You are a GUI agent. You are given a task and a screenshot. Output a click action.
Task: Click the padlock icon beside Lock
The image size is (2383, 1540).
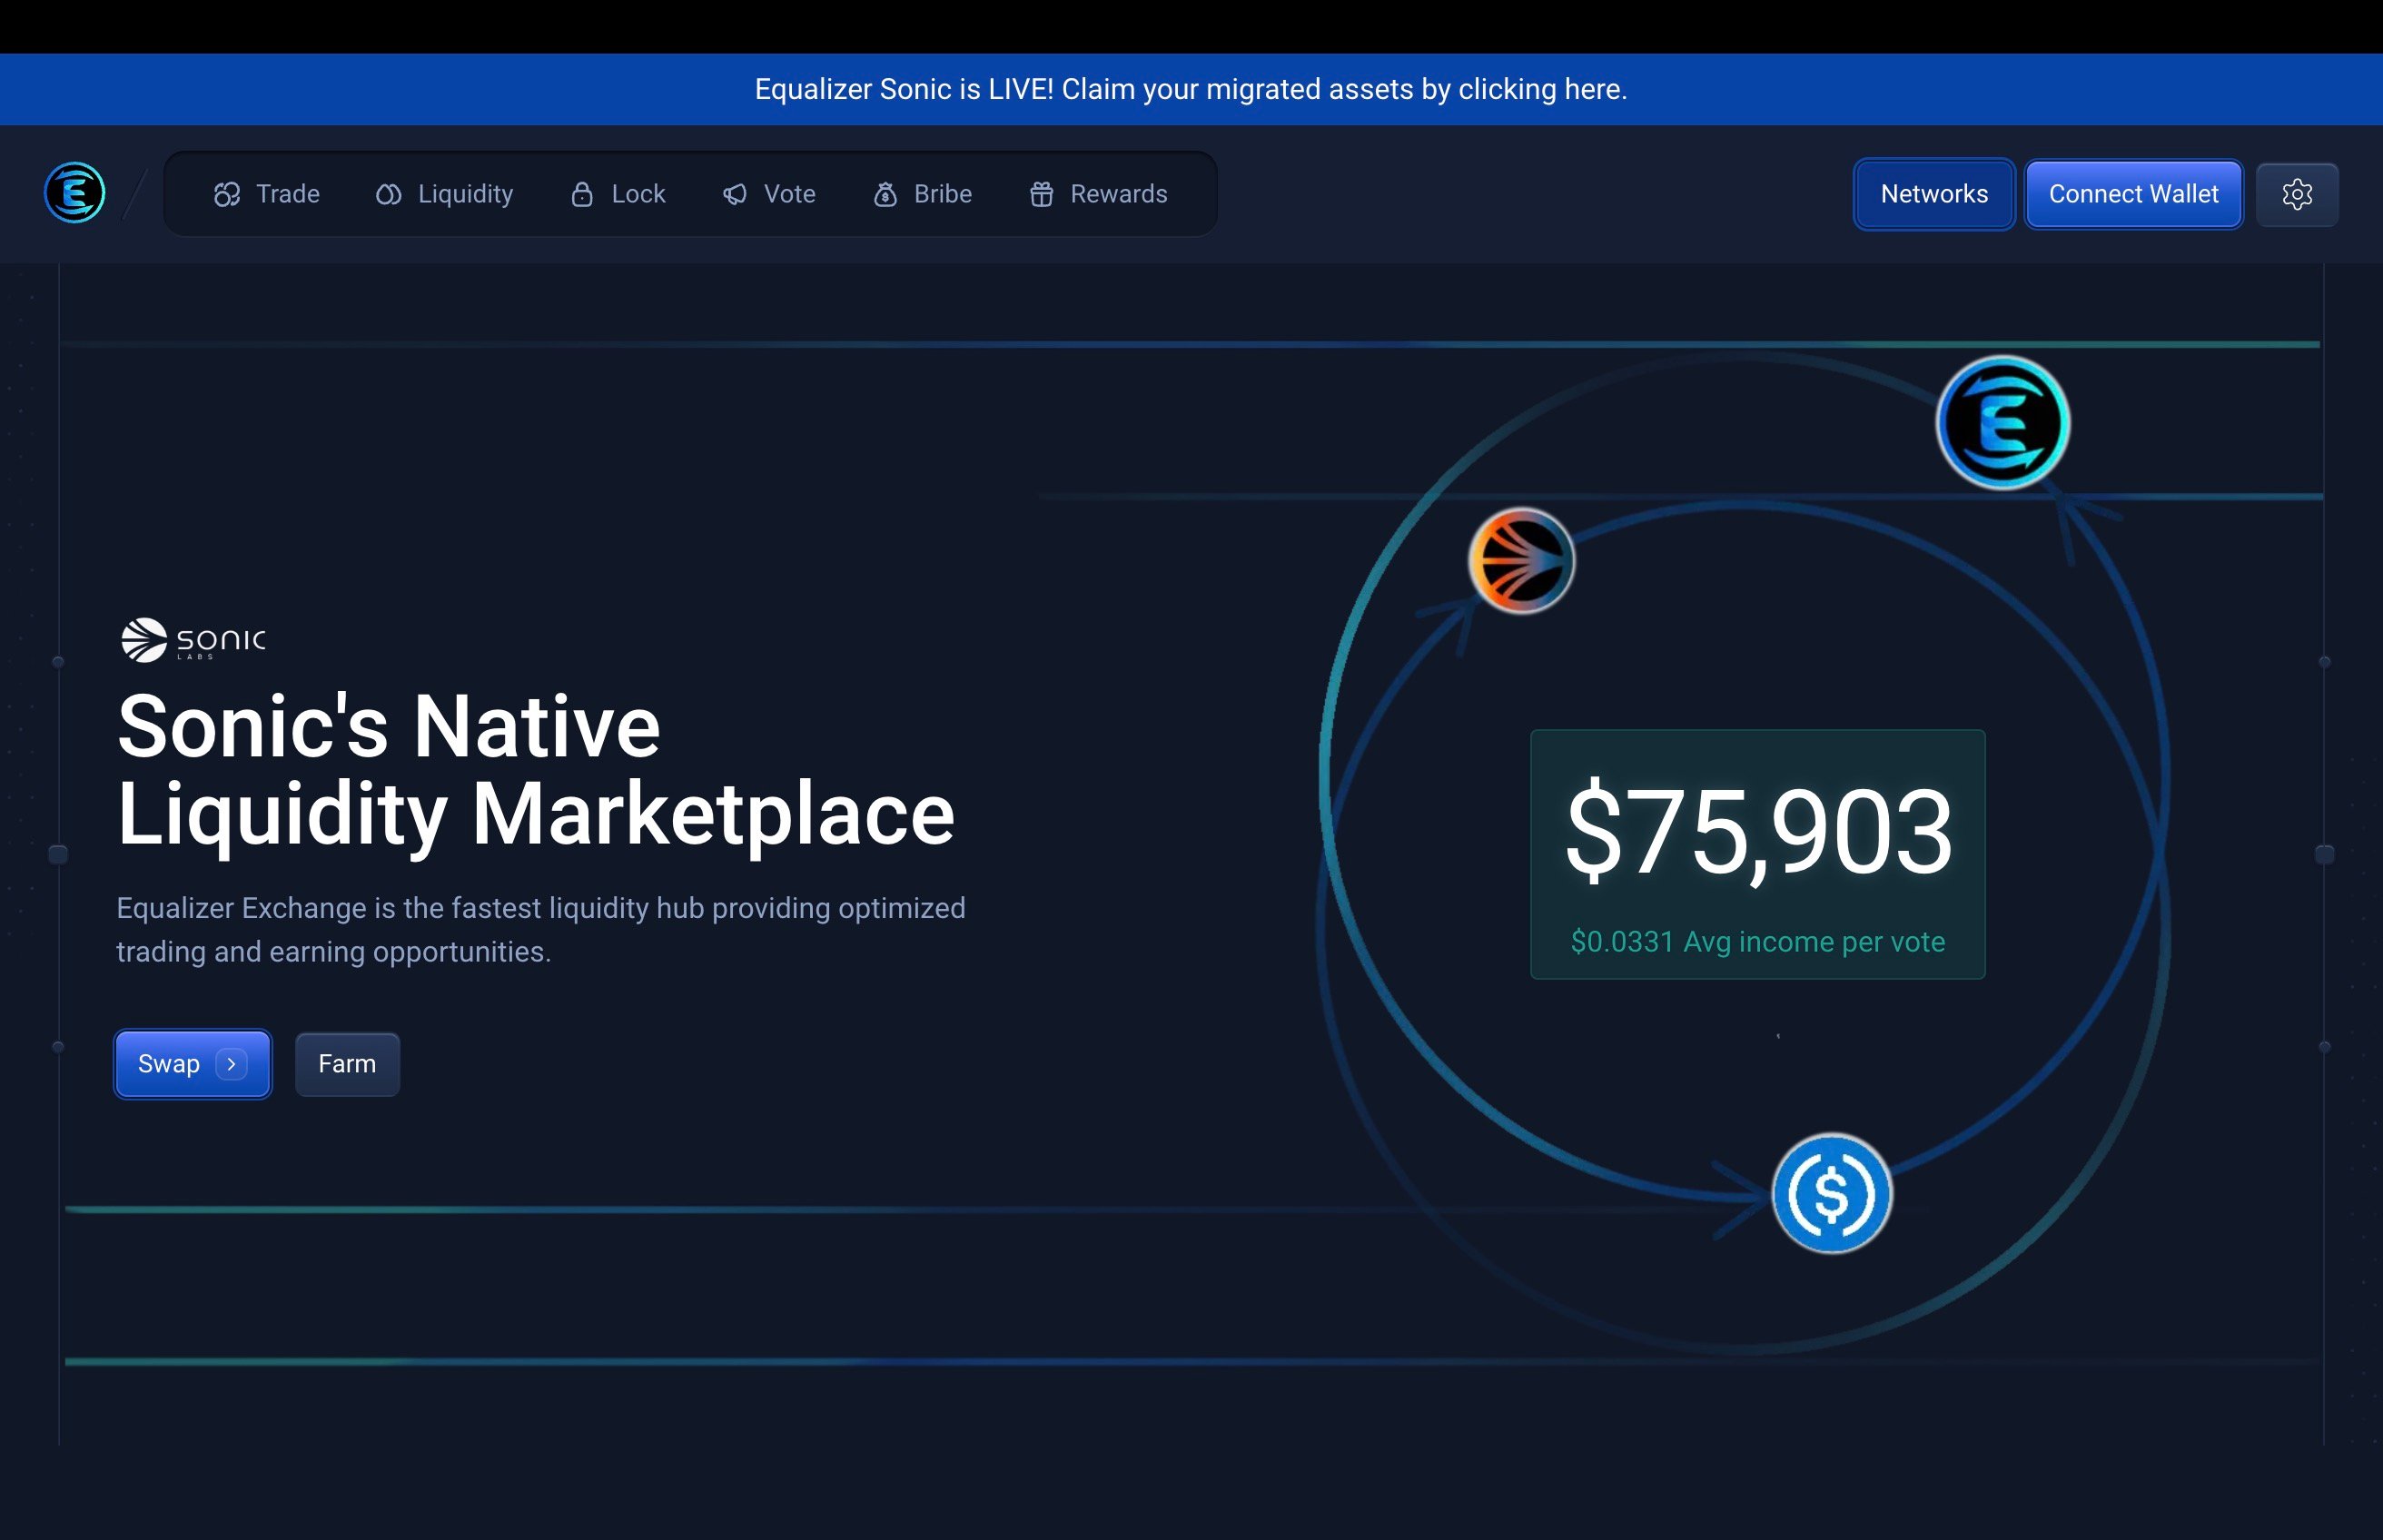582,194
